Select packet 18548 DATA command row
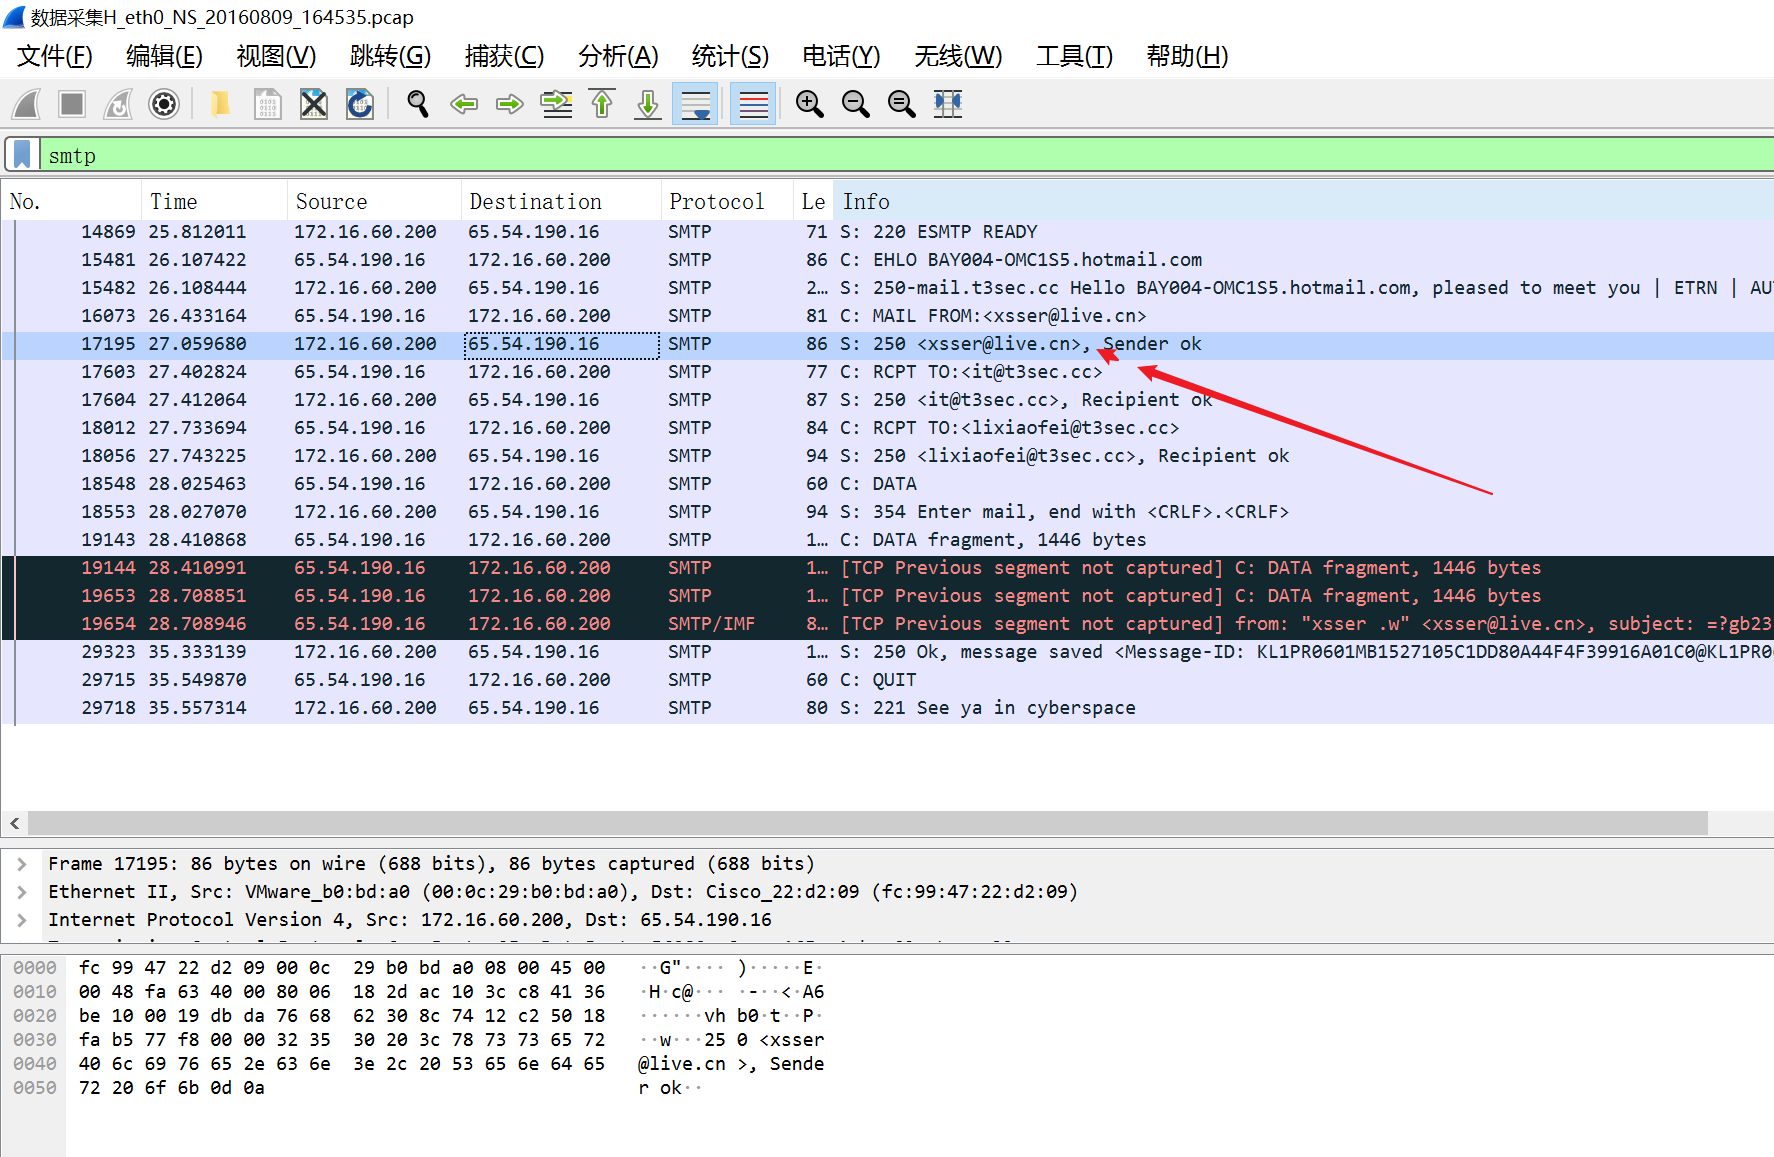Image resolution: width=1774 pixels, height=1157 pixels. point(888,484)
